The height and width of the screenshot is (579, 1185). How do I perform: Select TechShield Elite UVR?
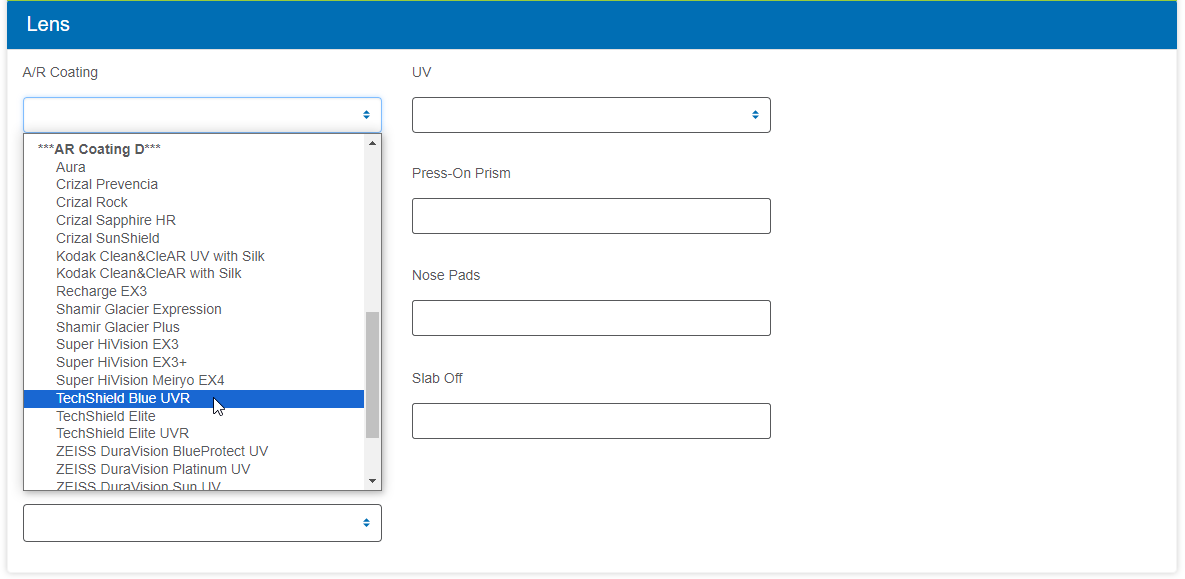[x=193, y=434]
